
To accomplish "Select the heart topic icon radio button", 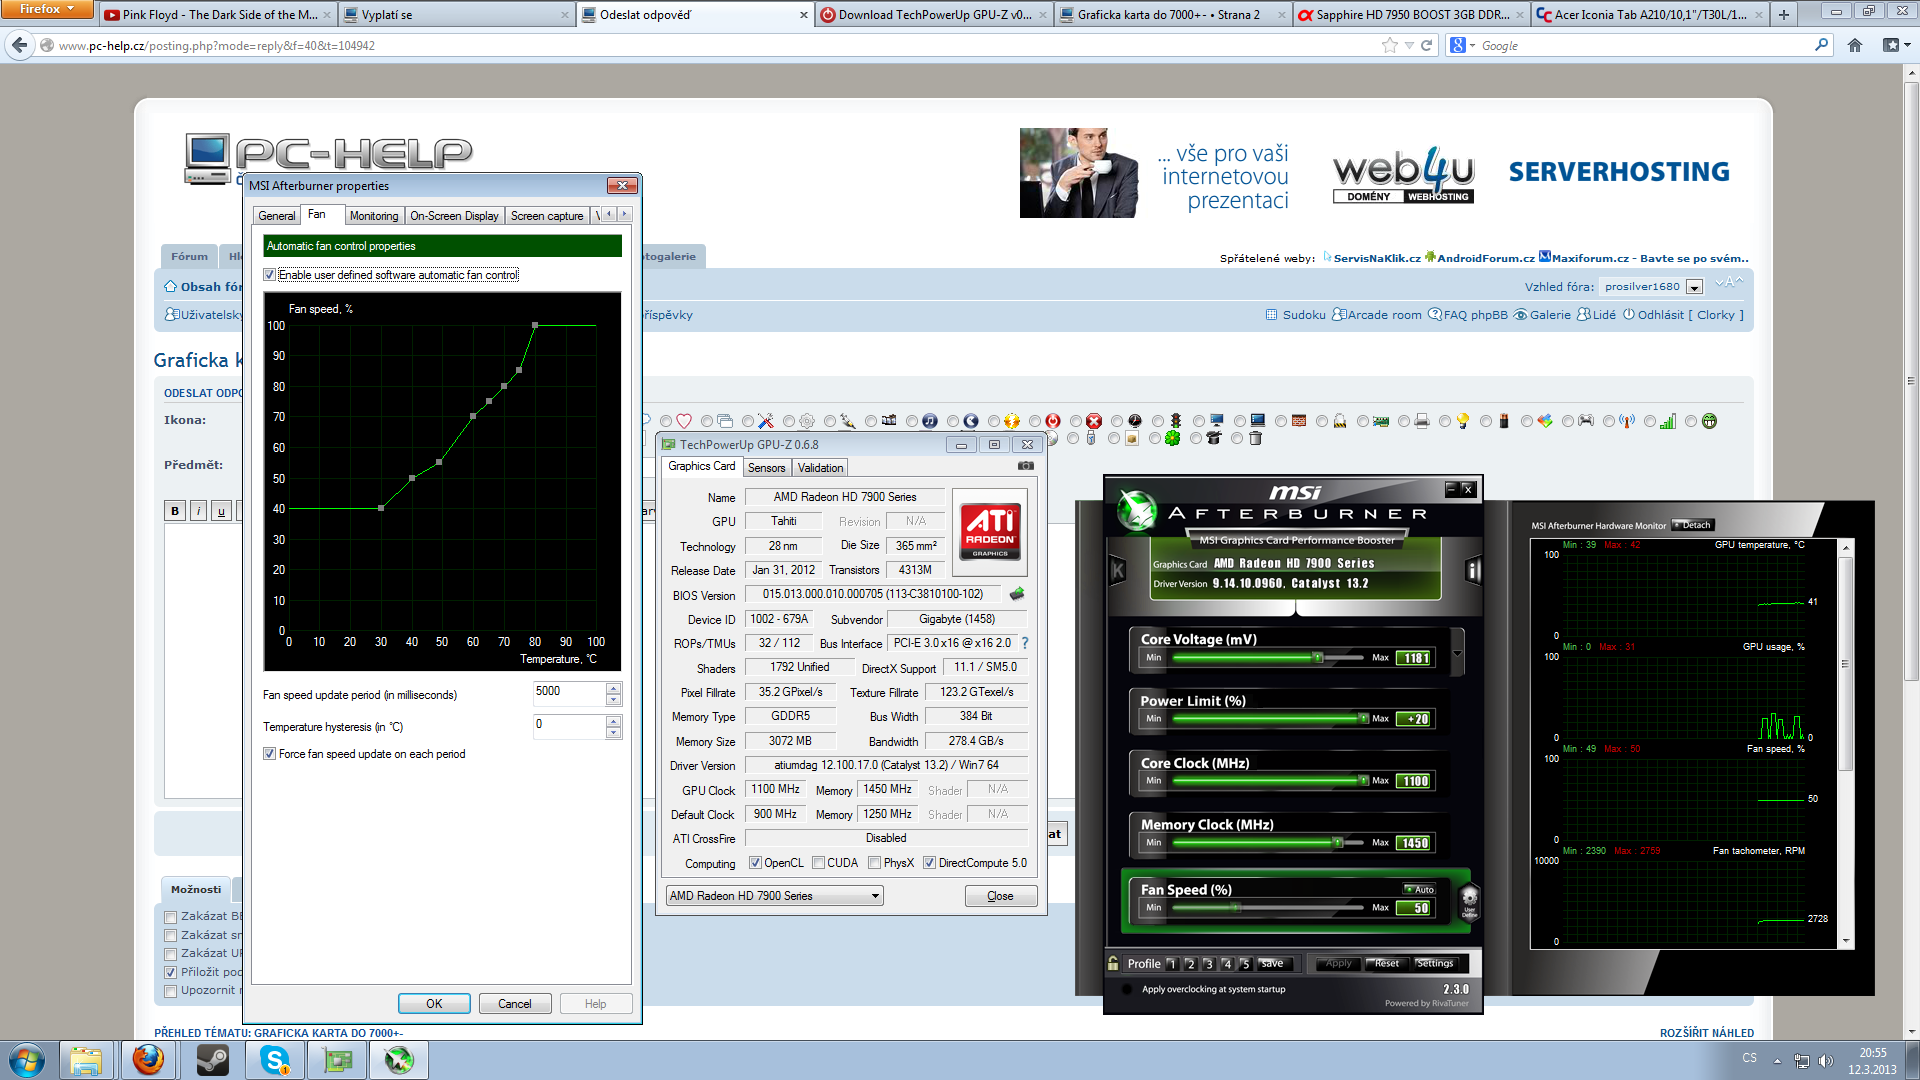I will click(666, 422).
